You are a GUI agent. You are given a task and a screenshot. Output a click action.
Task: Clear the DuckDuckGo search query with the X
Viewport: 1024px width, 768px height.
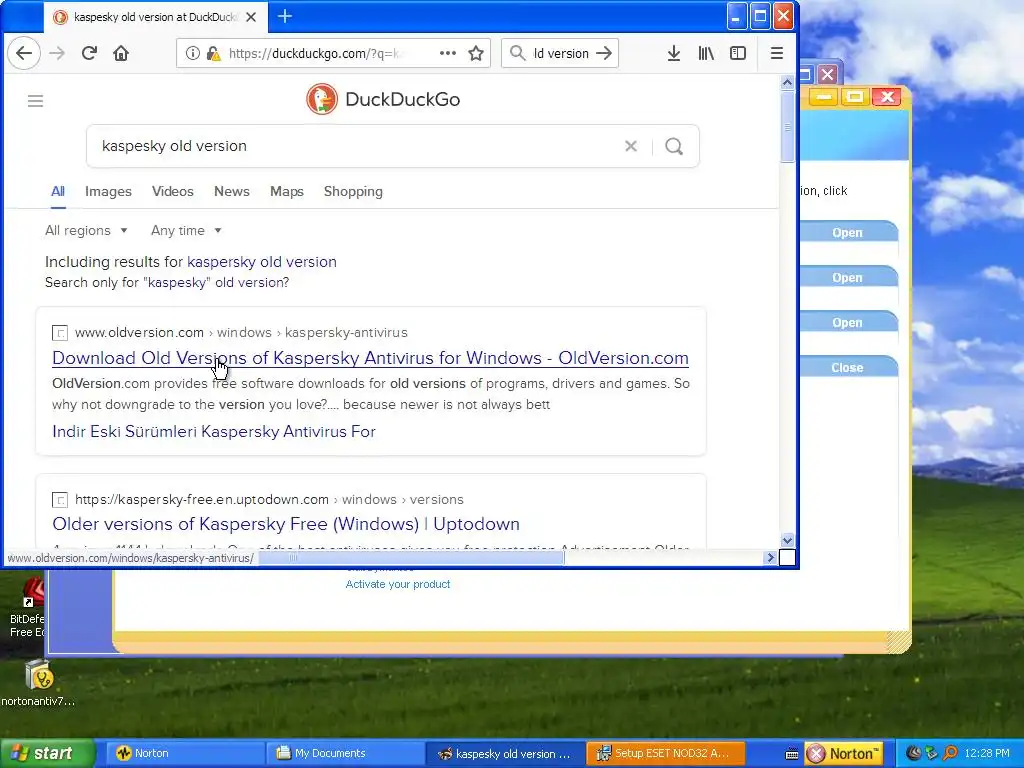click(x=631, y=146)
